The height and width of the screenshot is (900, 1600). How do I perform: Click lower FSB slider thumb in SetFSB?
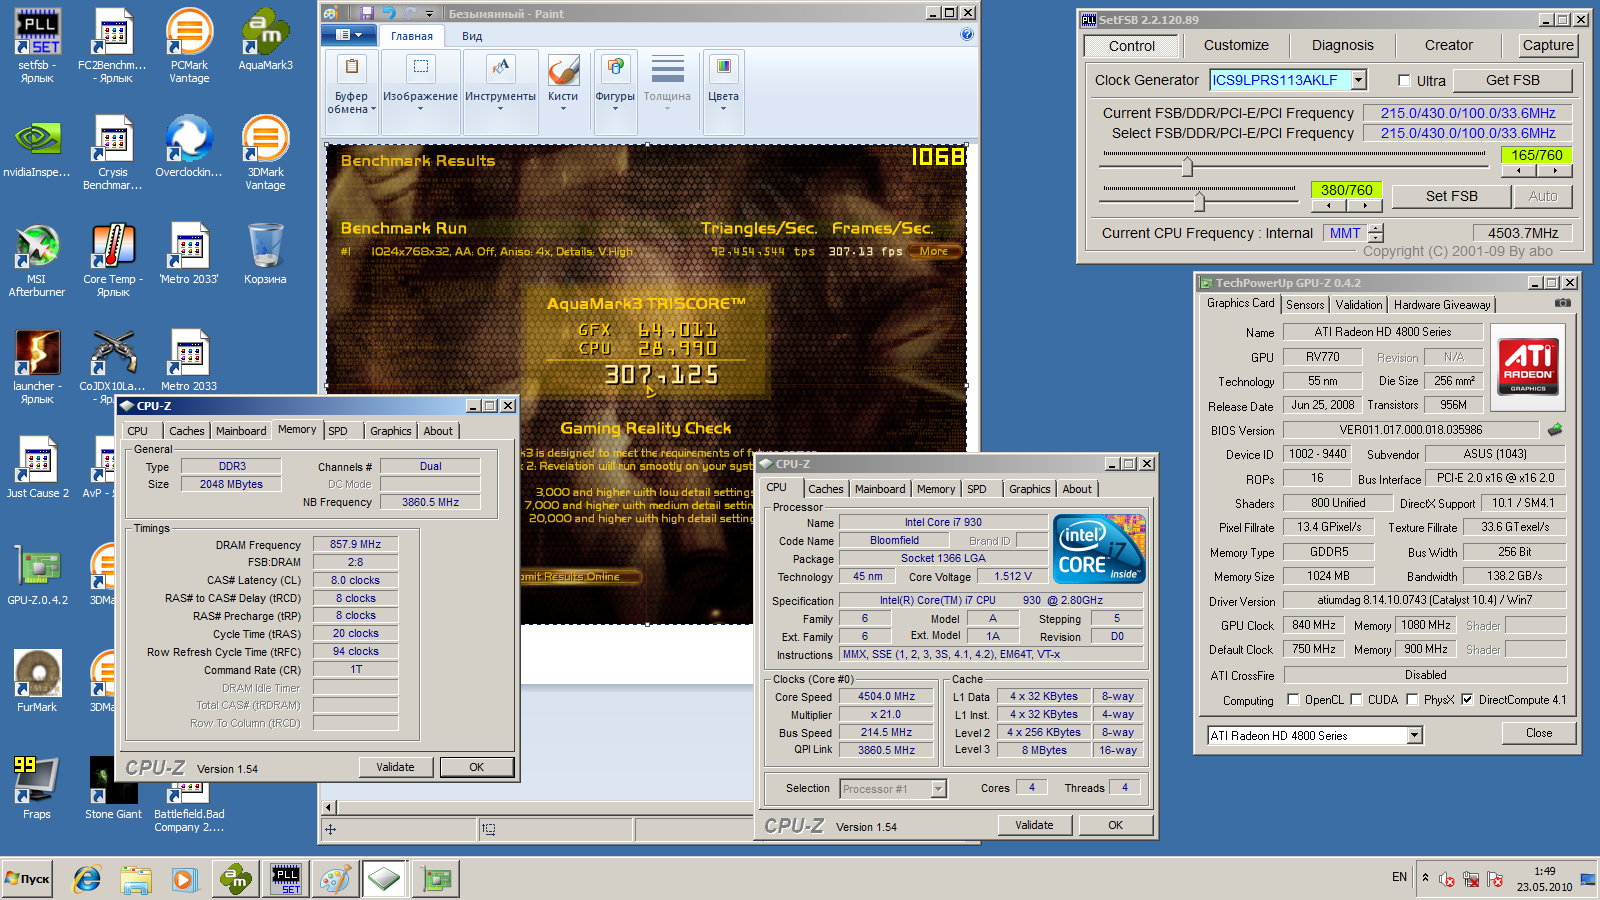(x=1199, y=201)
